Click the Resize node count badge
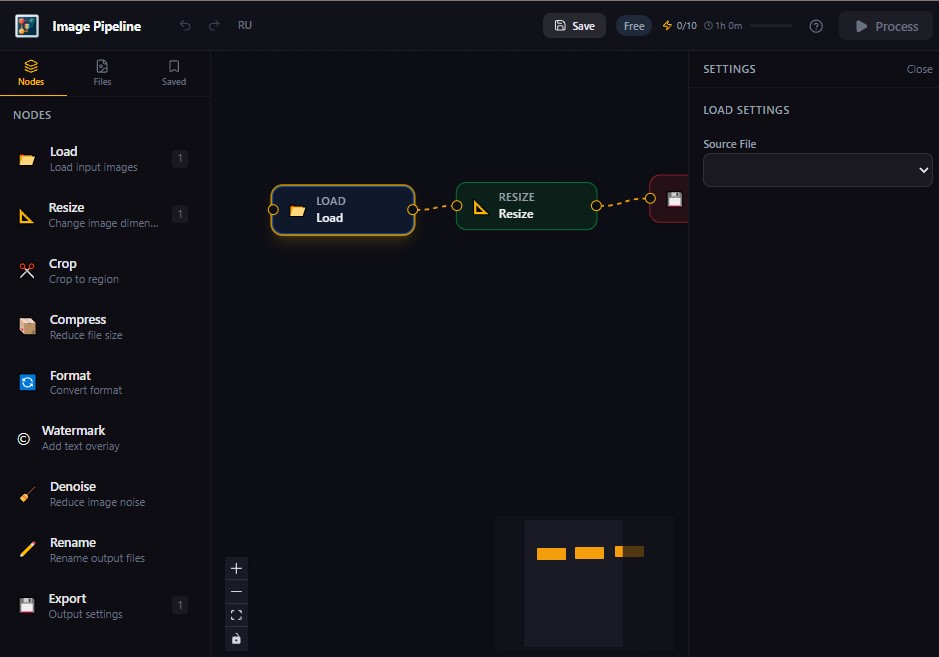Viewport: 939px width, 657px height. (x=180, y=214)
